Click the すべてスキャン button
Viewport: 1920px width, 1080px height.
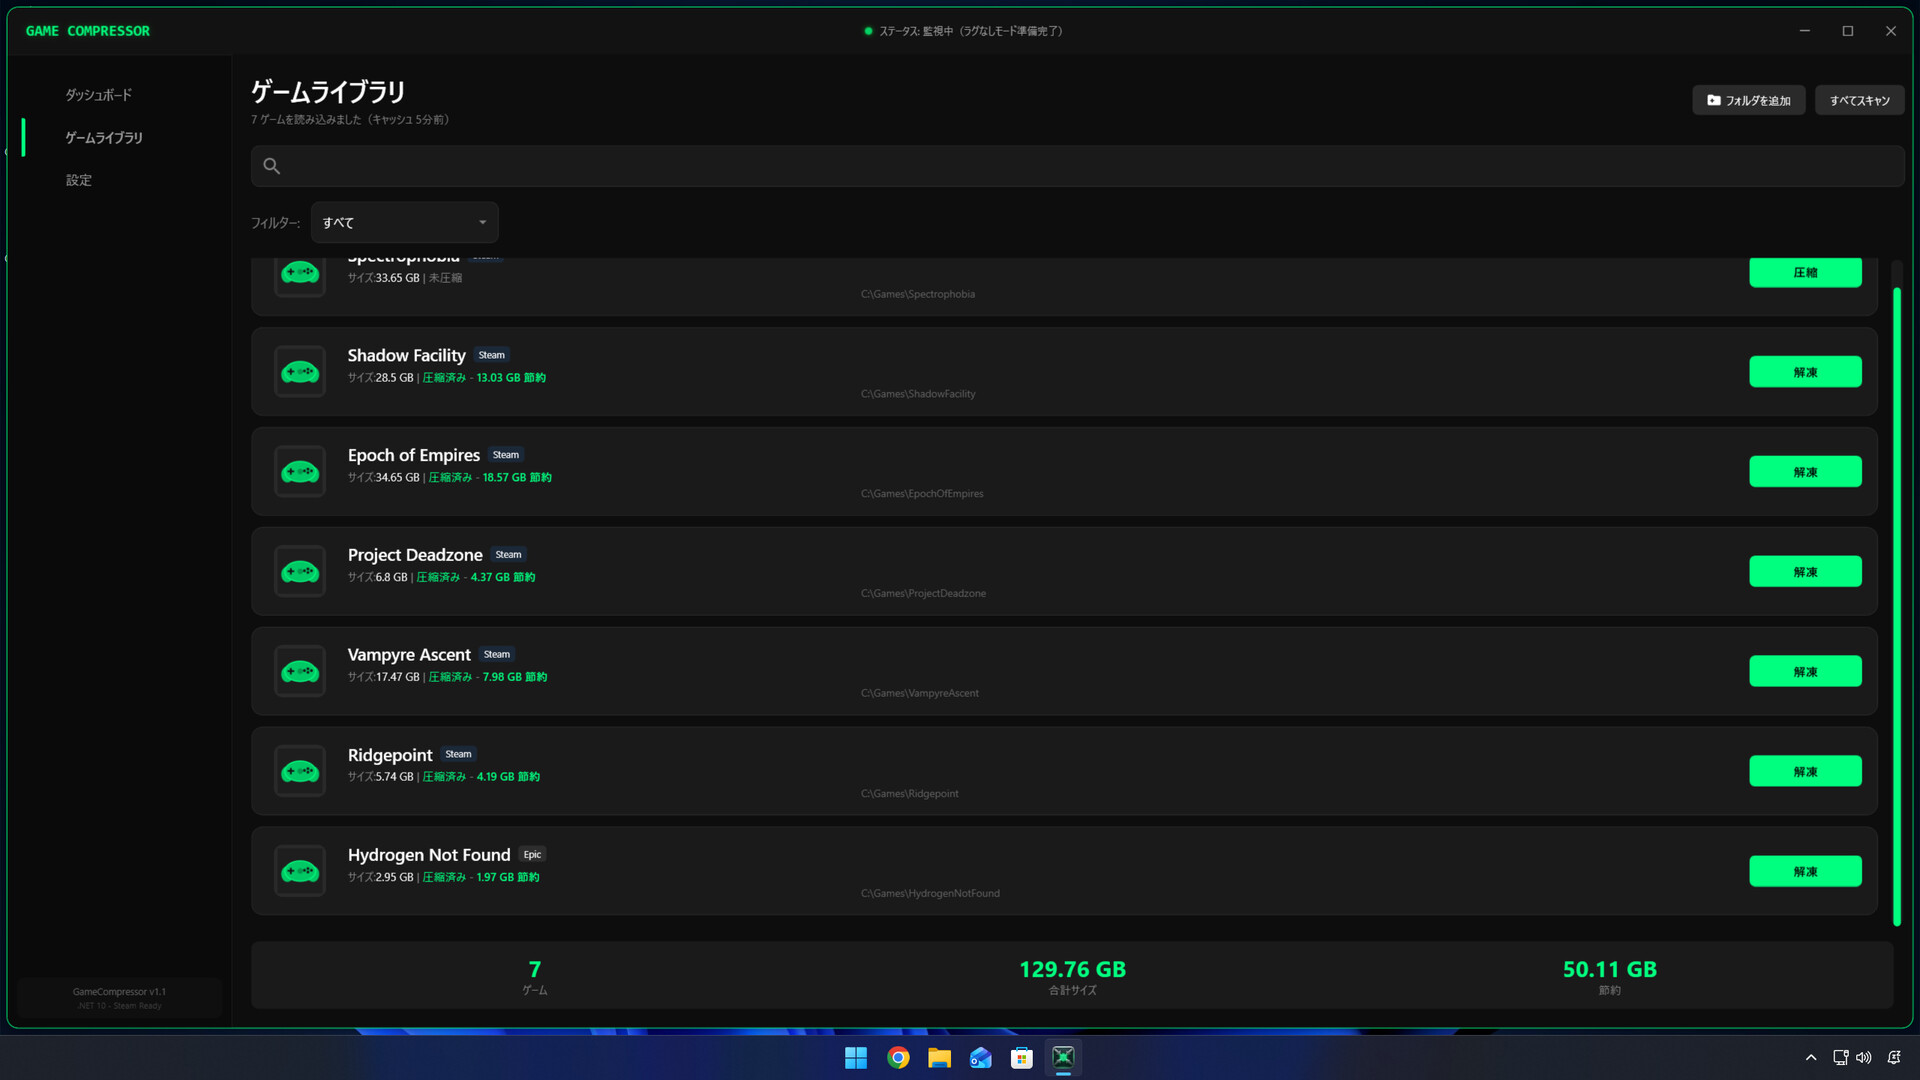1859,100
